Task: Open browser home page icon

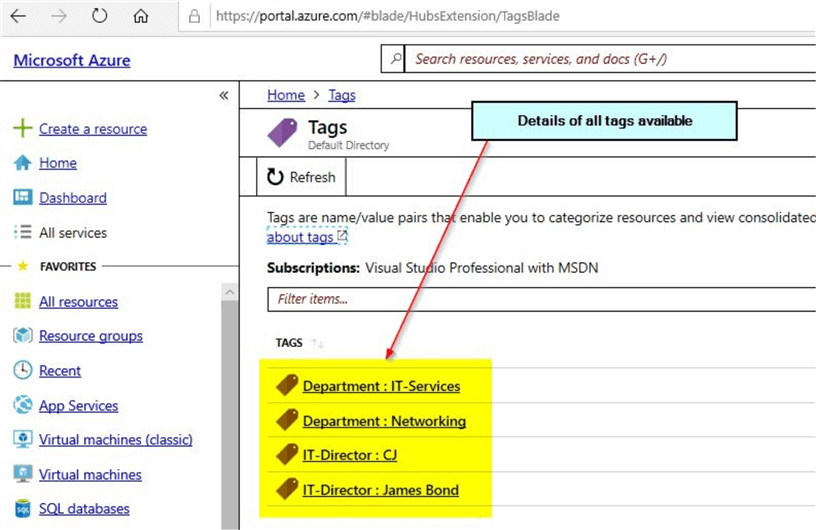Action: 141,16
